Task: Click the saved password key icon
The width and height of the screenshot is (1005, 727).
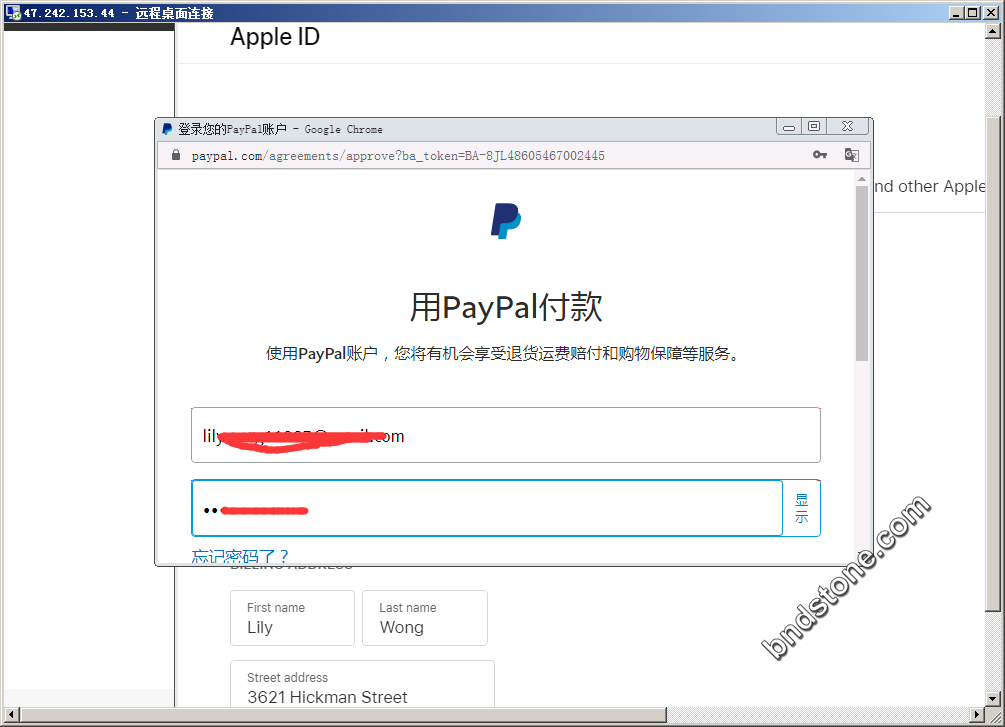Action: click(820, 155)
